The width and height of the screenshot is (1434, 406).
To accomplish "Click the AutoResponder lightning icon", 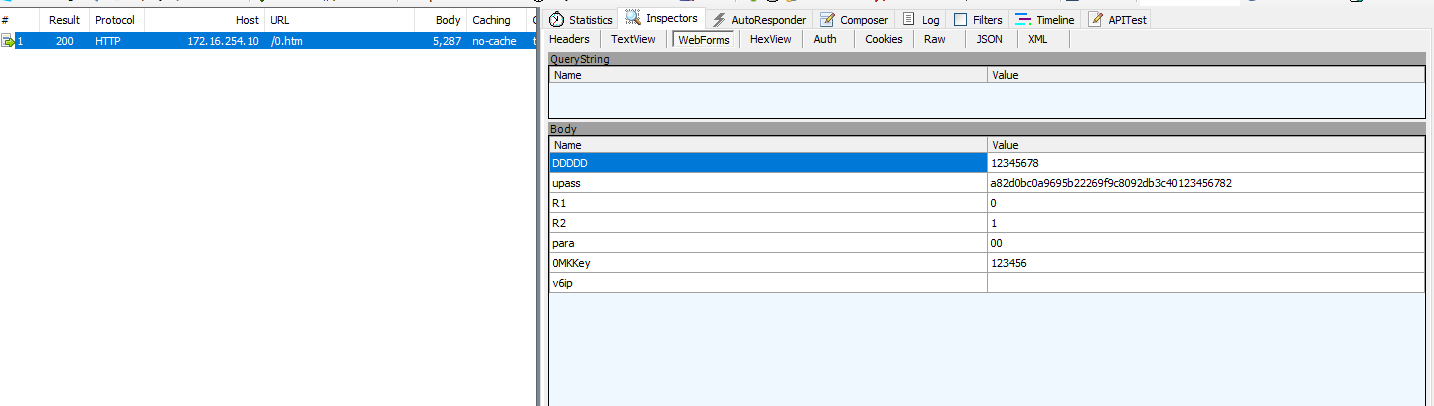I will click(x=720, y=19).
